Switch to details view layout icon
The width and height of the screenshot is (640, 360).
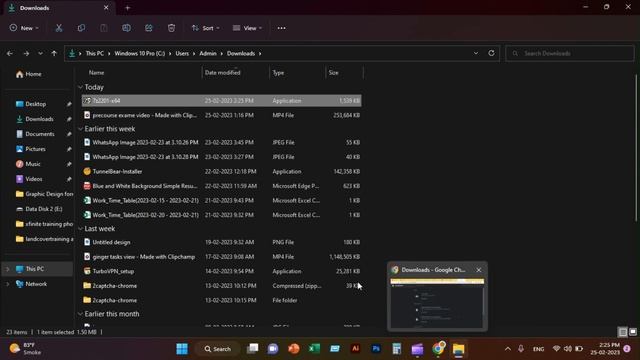click(x=622, y=332)
